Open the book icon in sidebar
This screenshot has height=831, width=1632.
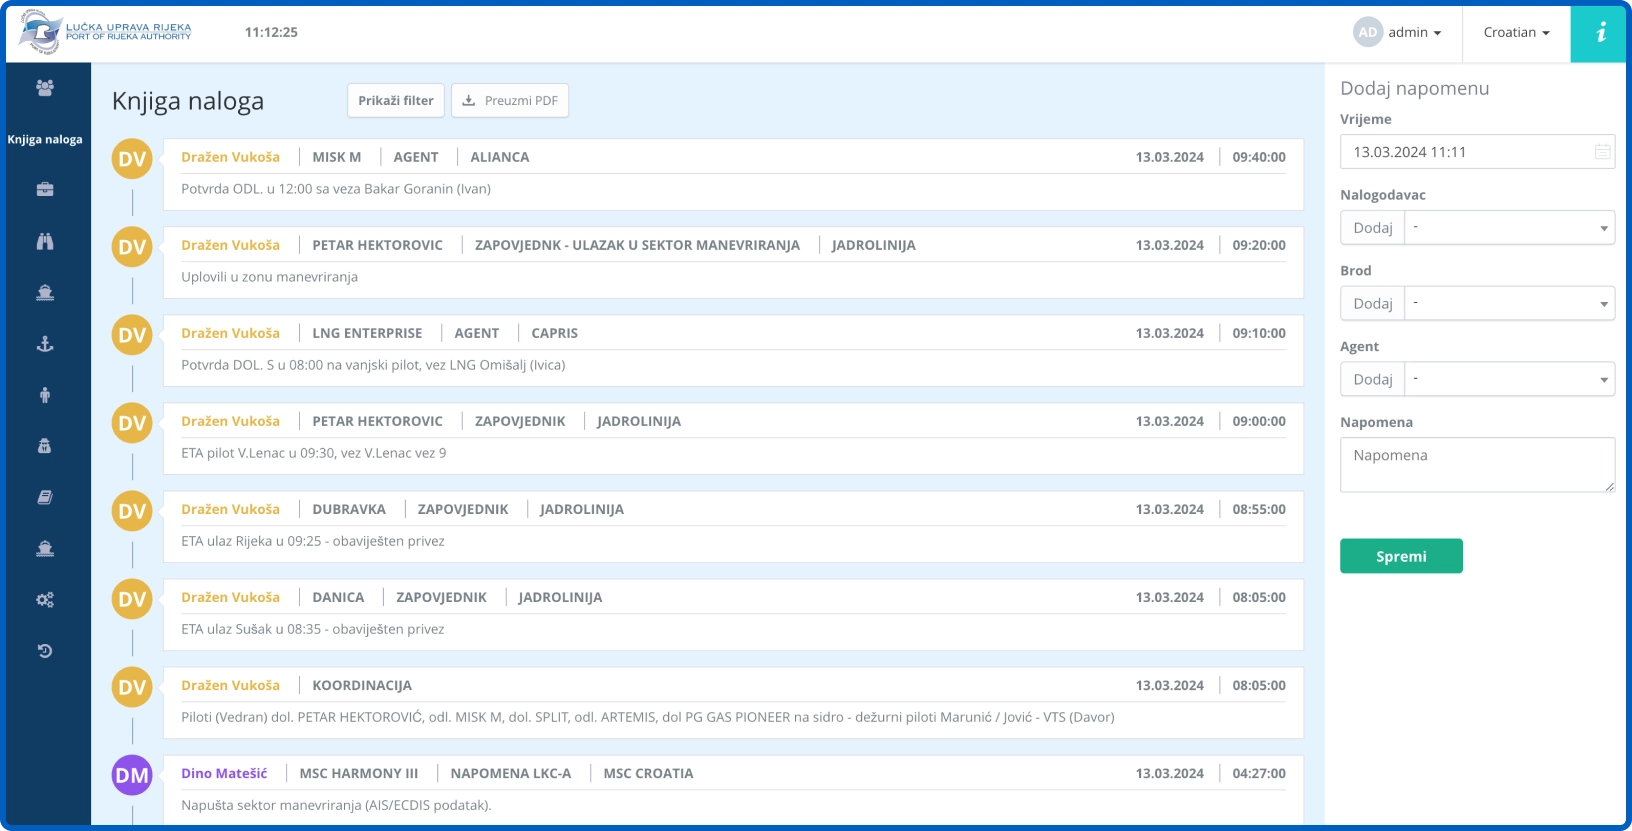[45, 497]
